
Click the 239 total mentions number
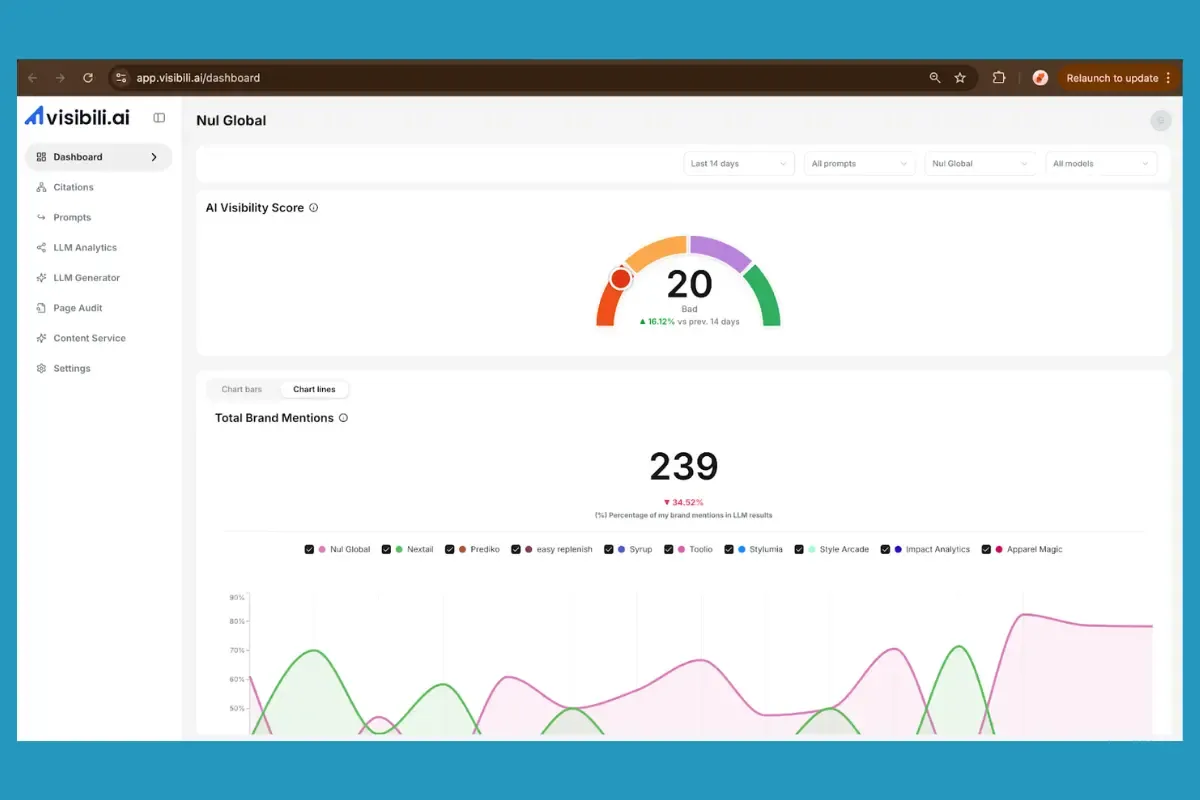tap(684, 467)
